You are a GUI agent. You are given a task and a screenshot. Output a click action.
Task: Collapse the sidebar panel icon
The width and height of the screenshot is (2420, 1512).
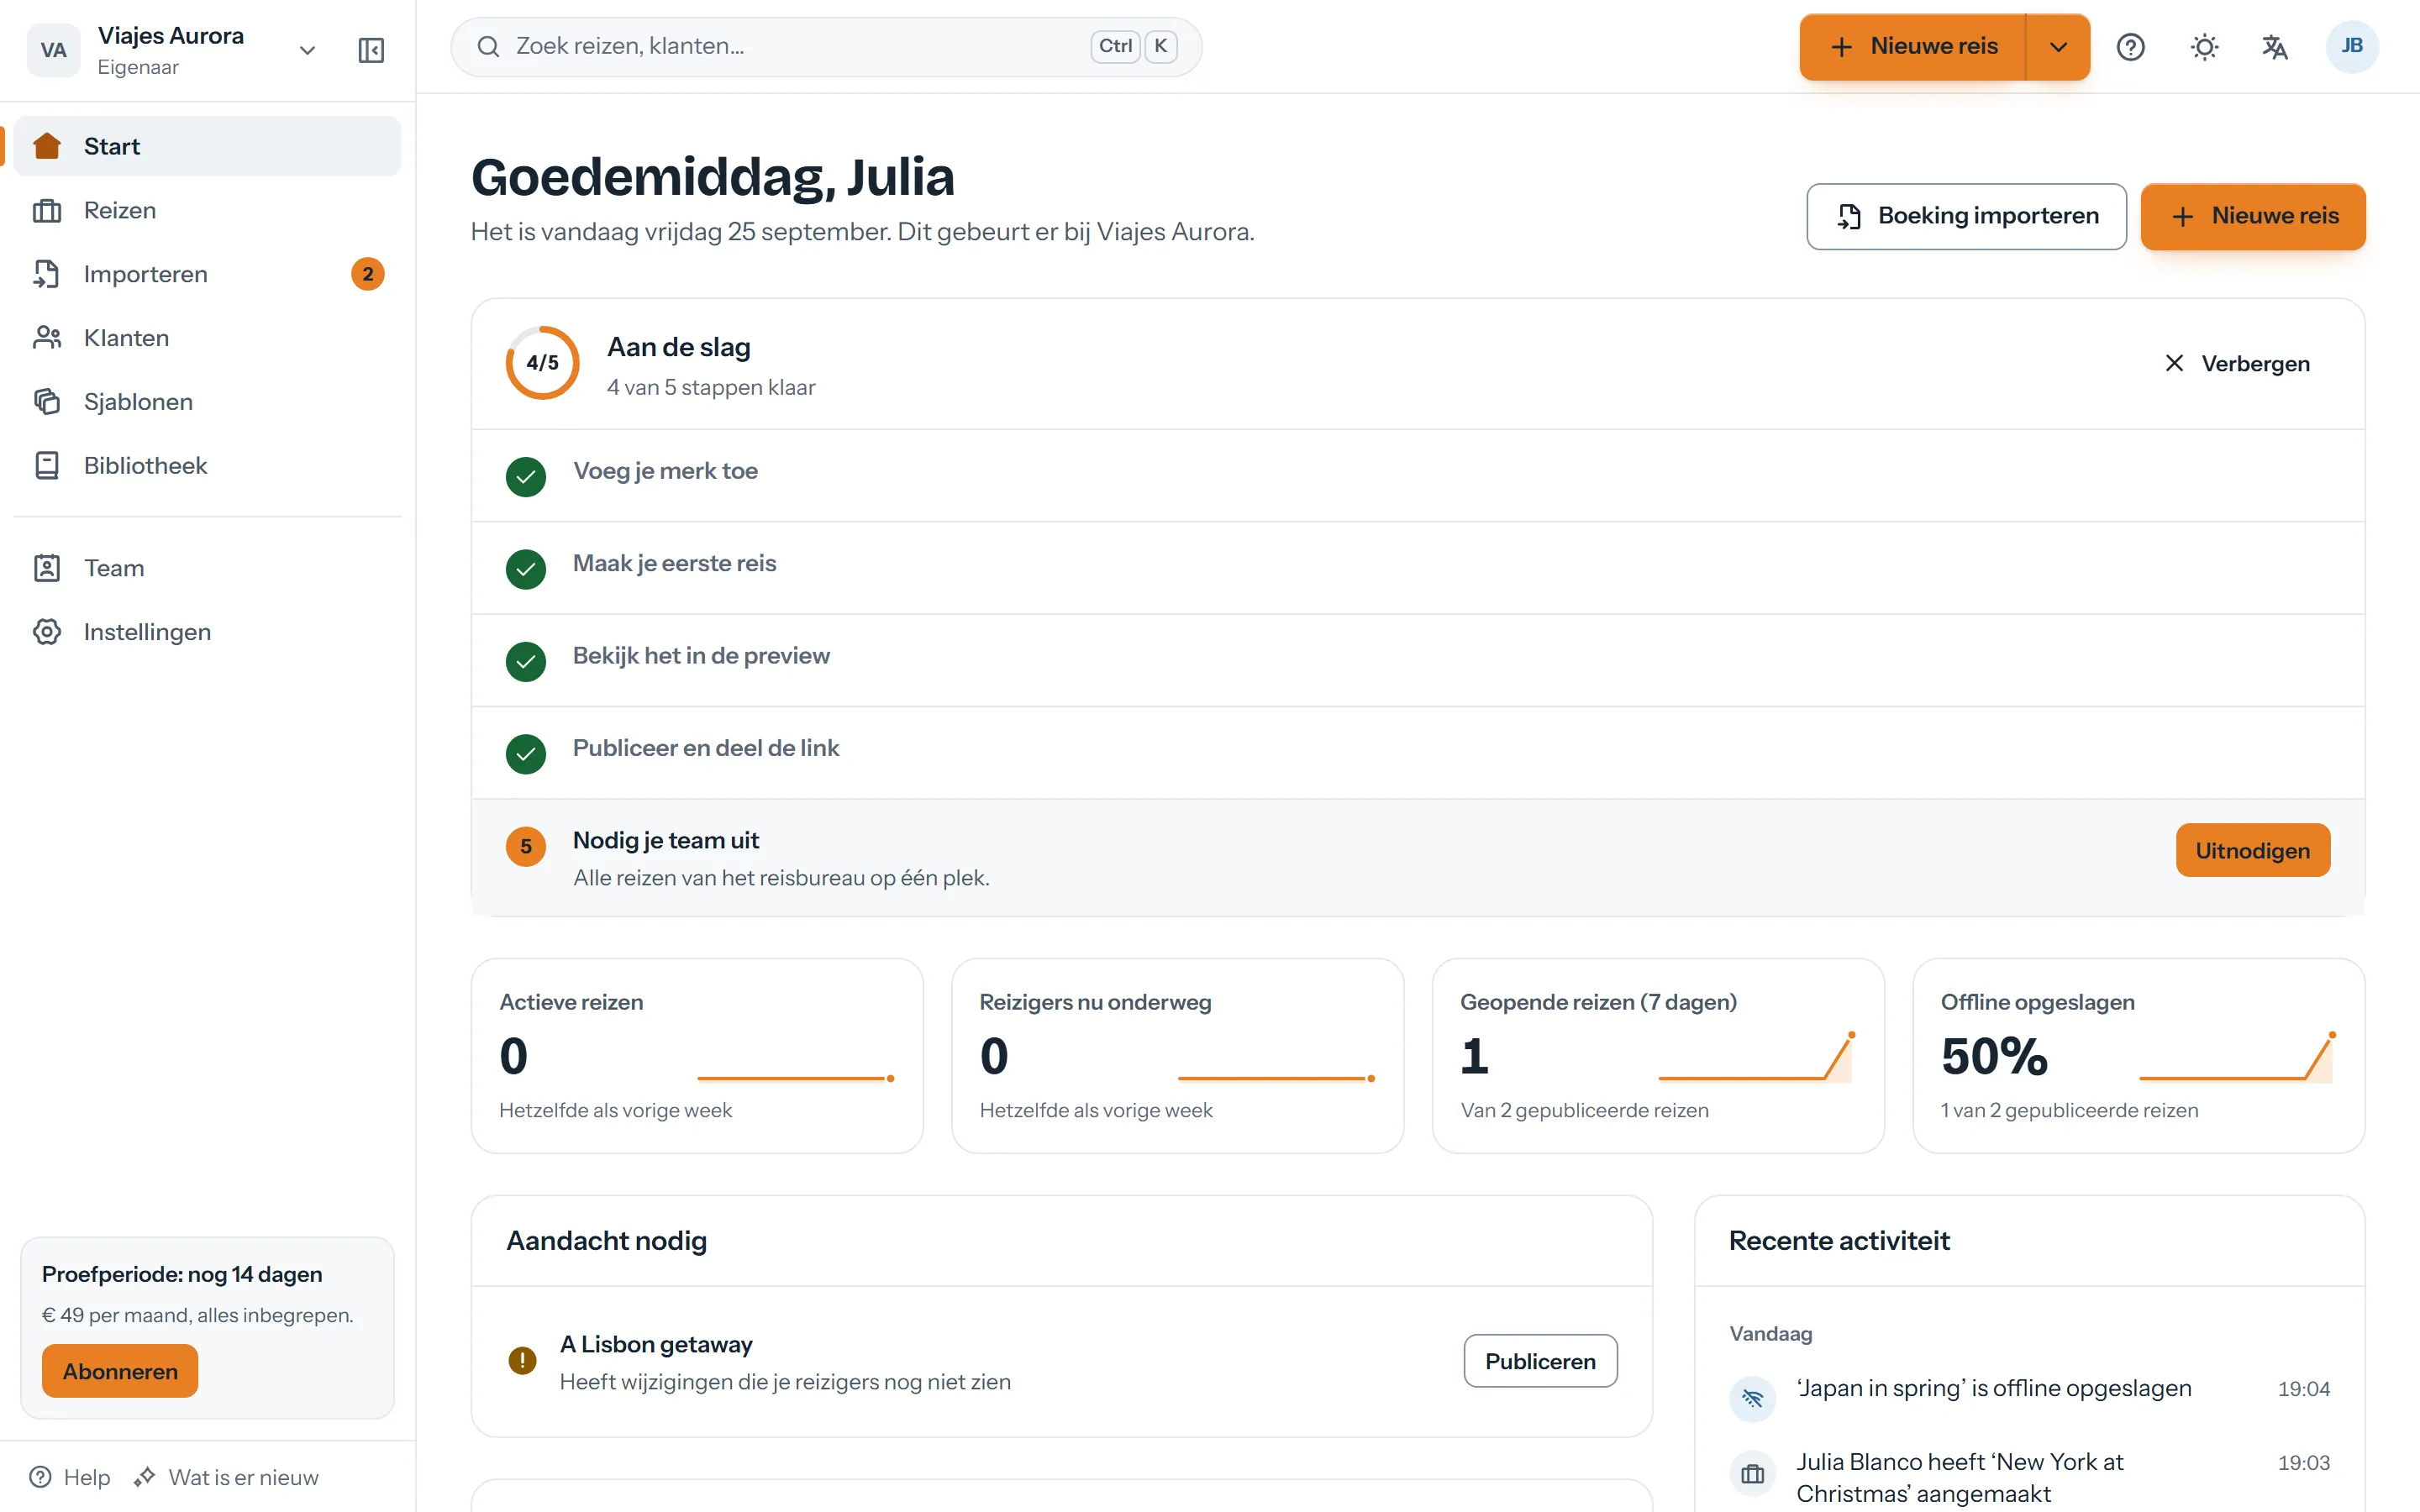[x=371, y=49]
